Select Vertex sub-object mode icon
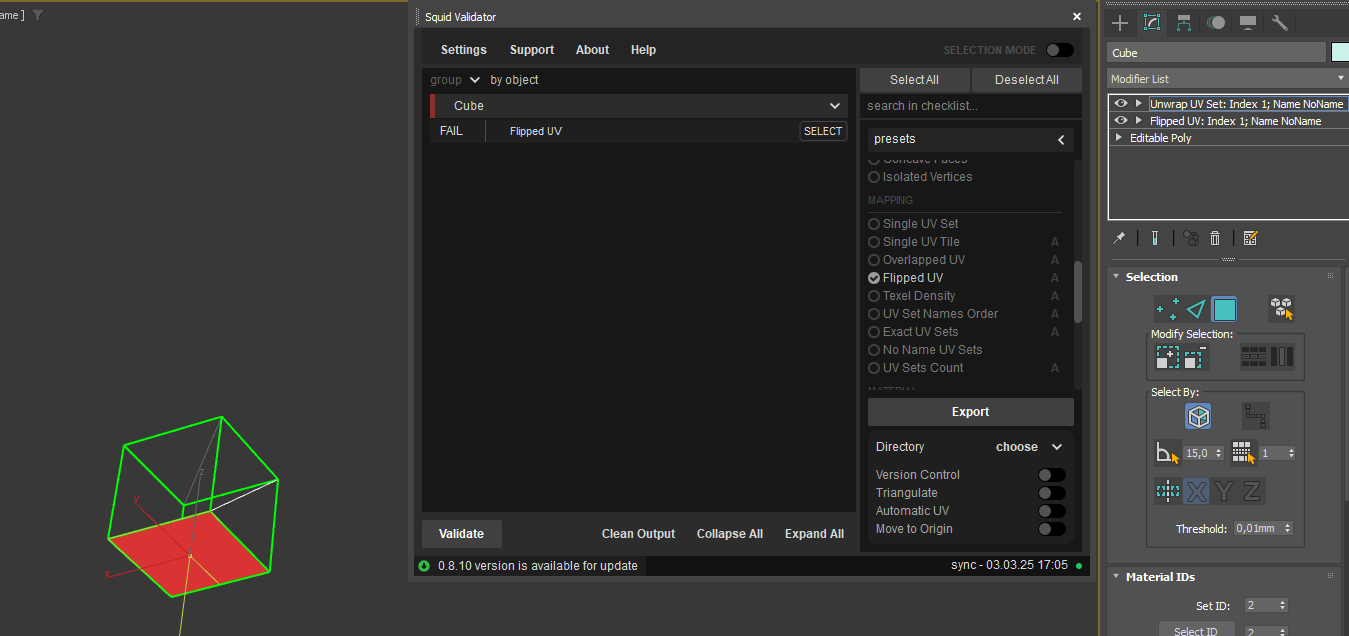Screen dimensions: 1349x636 (1166, 309)
